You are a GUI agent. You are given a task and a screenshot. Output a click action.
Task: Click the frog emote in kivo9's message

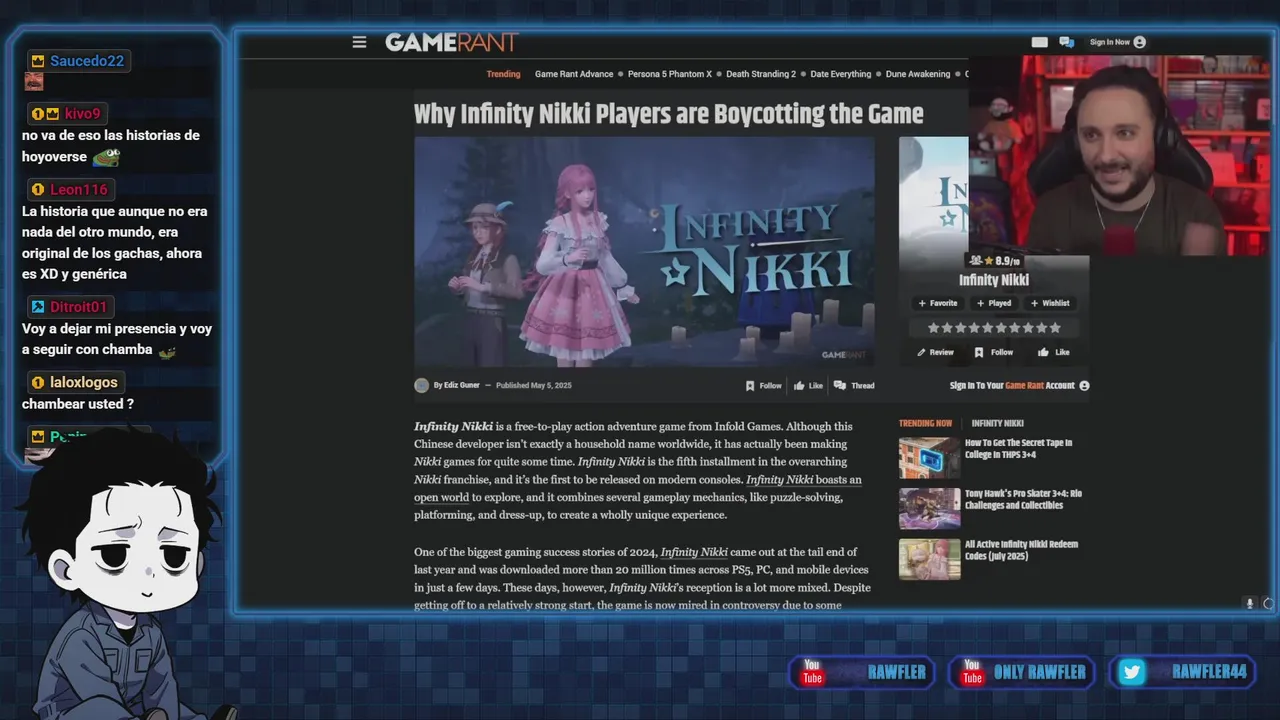tap(106, 157)
